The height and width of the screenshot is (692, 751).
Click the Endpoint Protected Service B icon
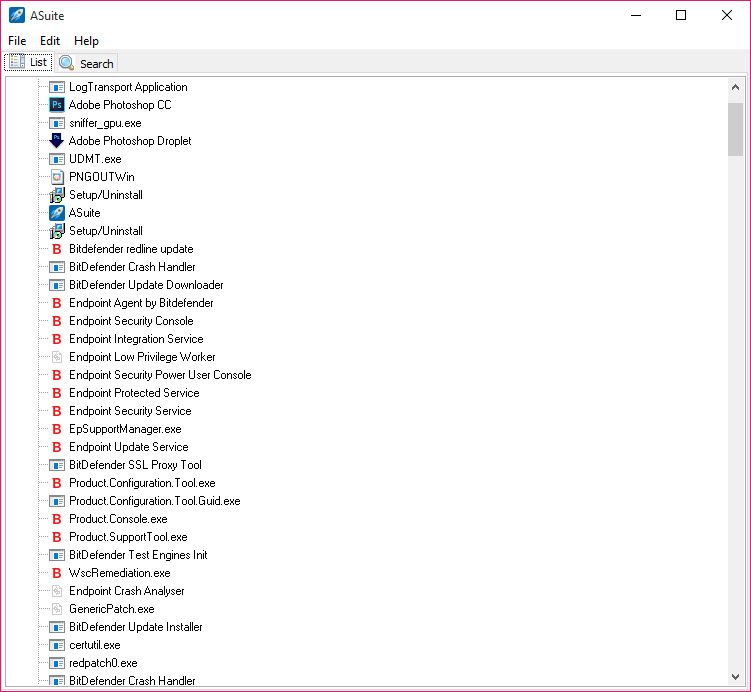(57, 393)
